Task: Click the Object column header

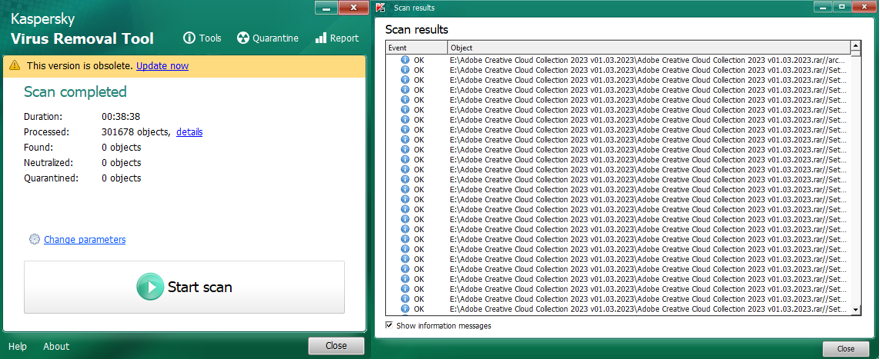Action: click(648, 48)
